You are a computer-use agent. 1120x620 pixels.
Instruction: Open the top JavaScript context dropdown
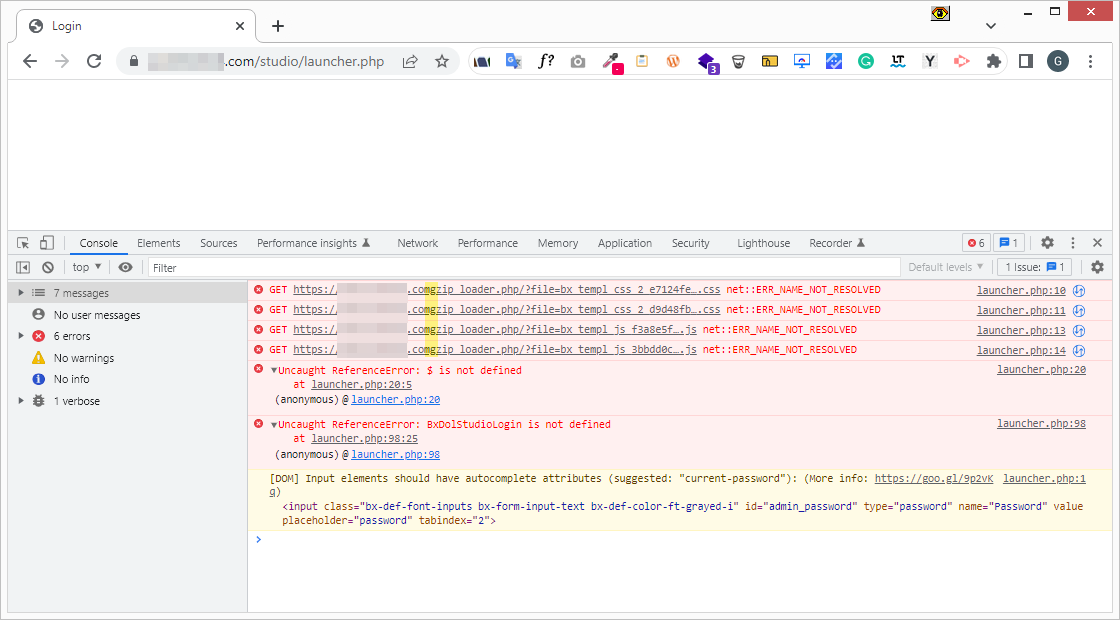[87, 267]
